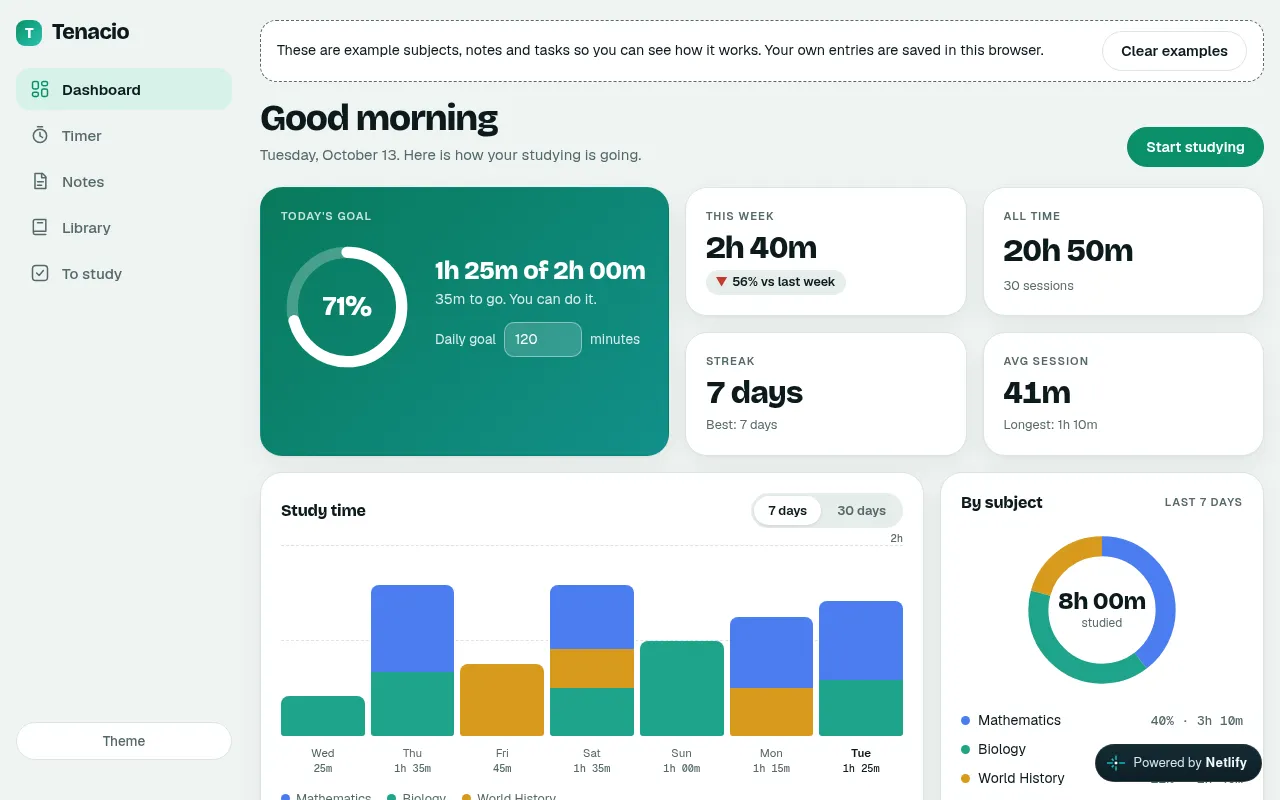Image resolution: width=1280 pixels, height=800 pixels.
Task: Click the "40% · 3h 10m" Mathematics value
Action: [1196, 720]
